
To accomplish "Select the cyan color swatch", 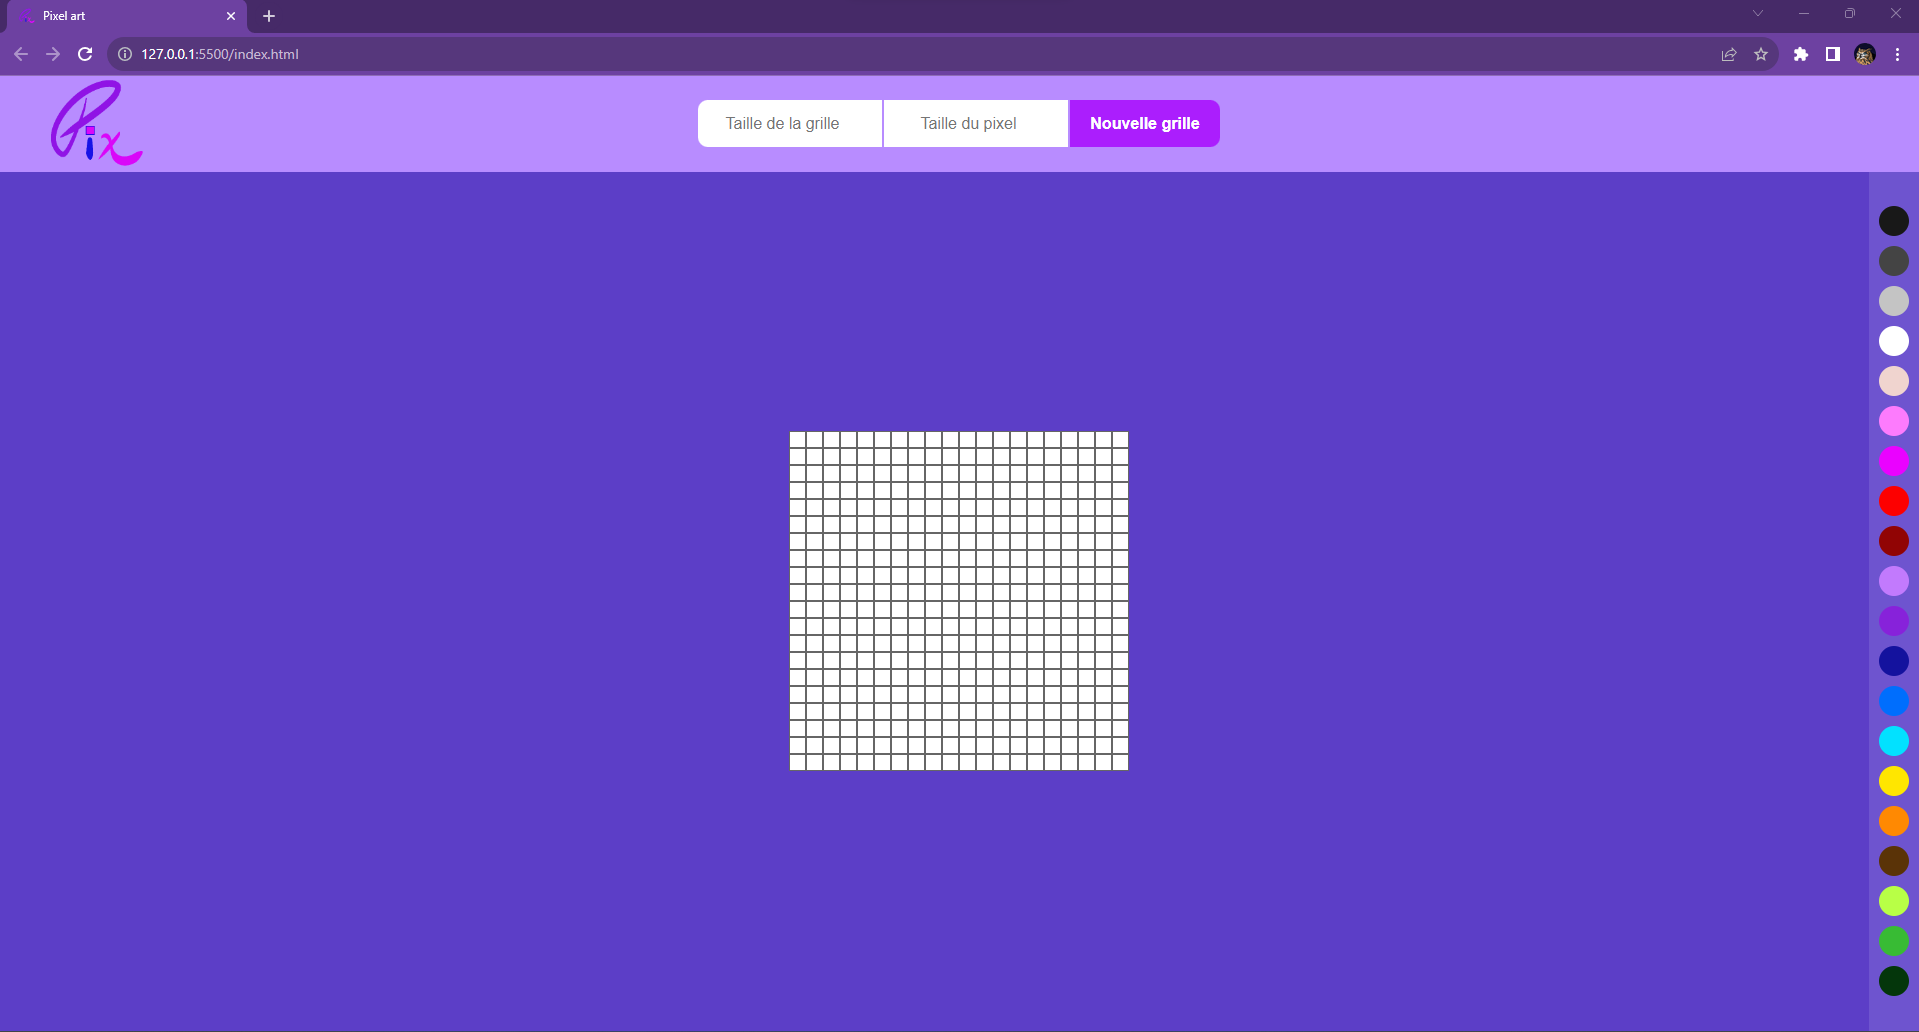I will point(1893,741).
